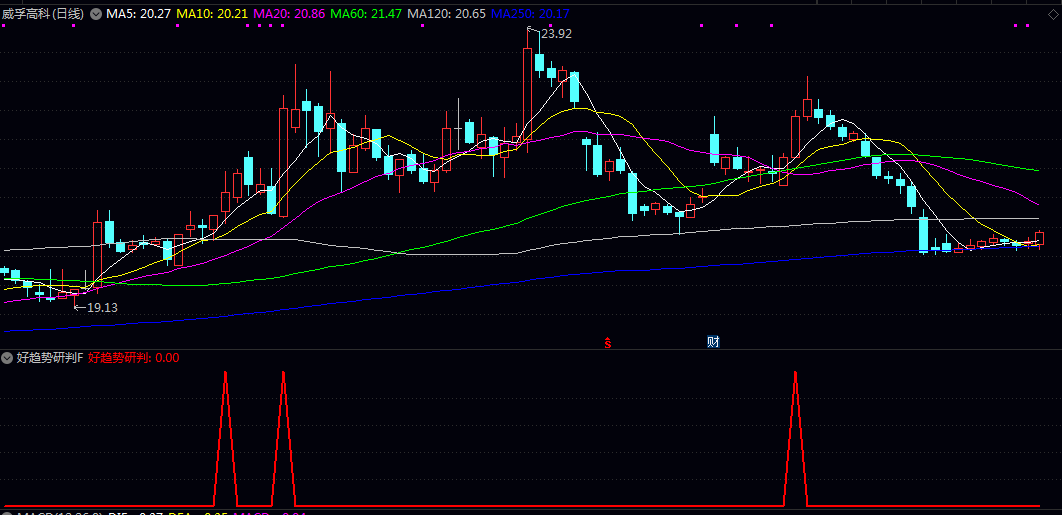The width and height of the screenshot is (1062, 515).
Task: Click the 19.13 low price annotation
Action: pyautogui.click(x=102, y=307)
